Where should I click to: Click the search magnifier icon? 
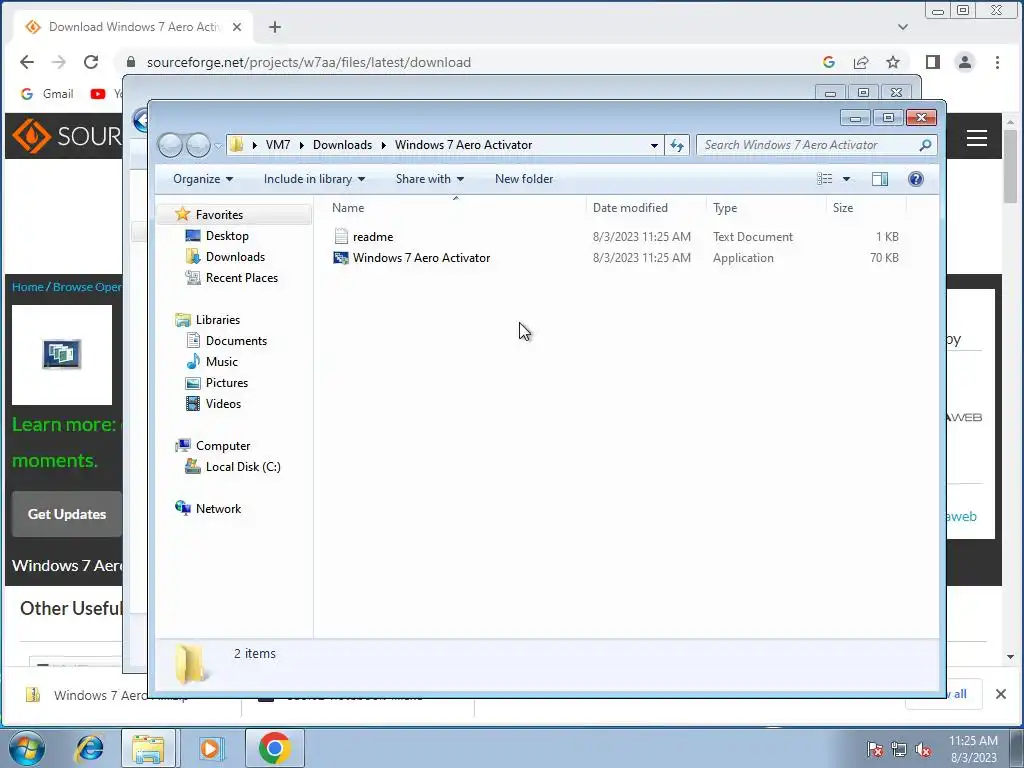[x=925, y=145]
